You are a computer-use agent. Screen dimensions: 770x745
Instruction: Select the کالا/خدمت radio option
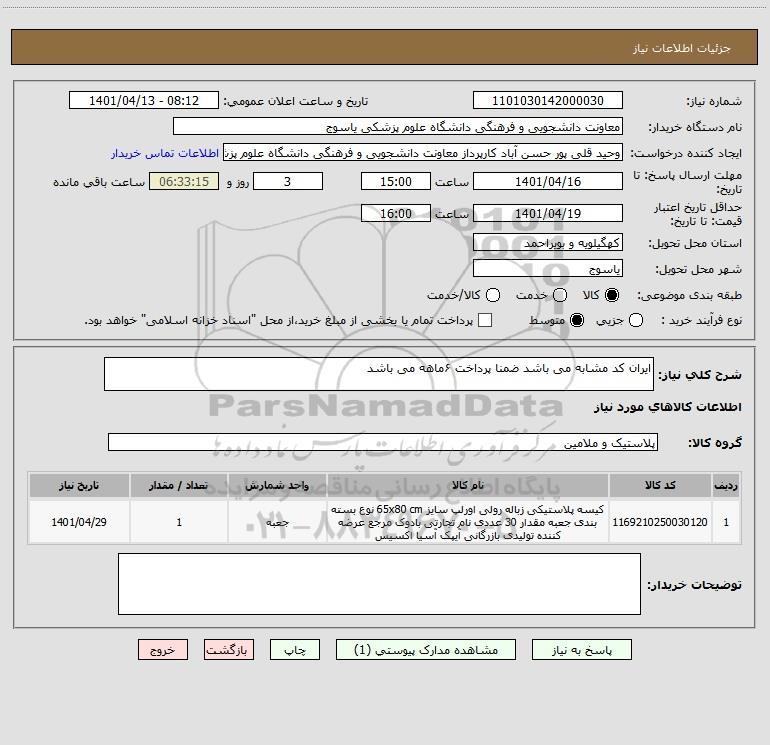[x=493, y=295]
